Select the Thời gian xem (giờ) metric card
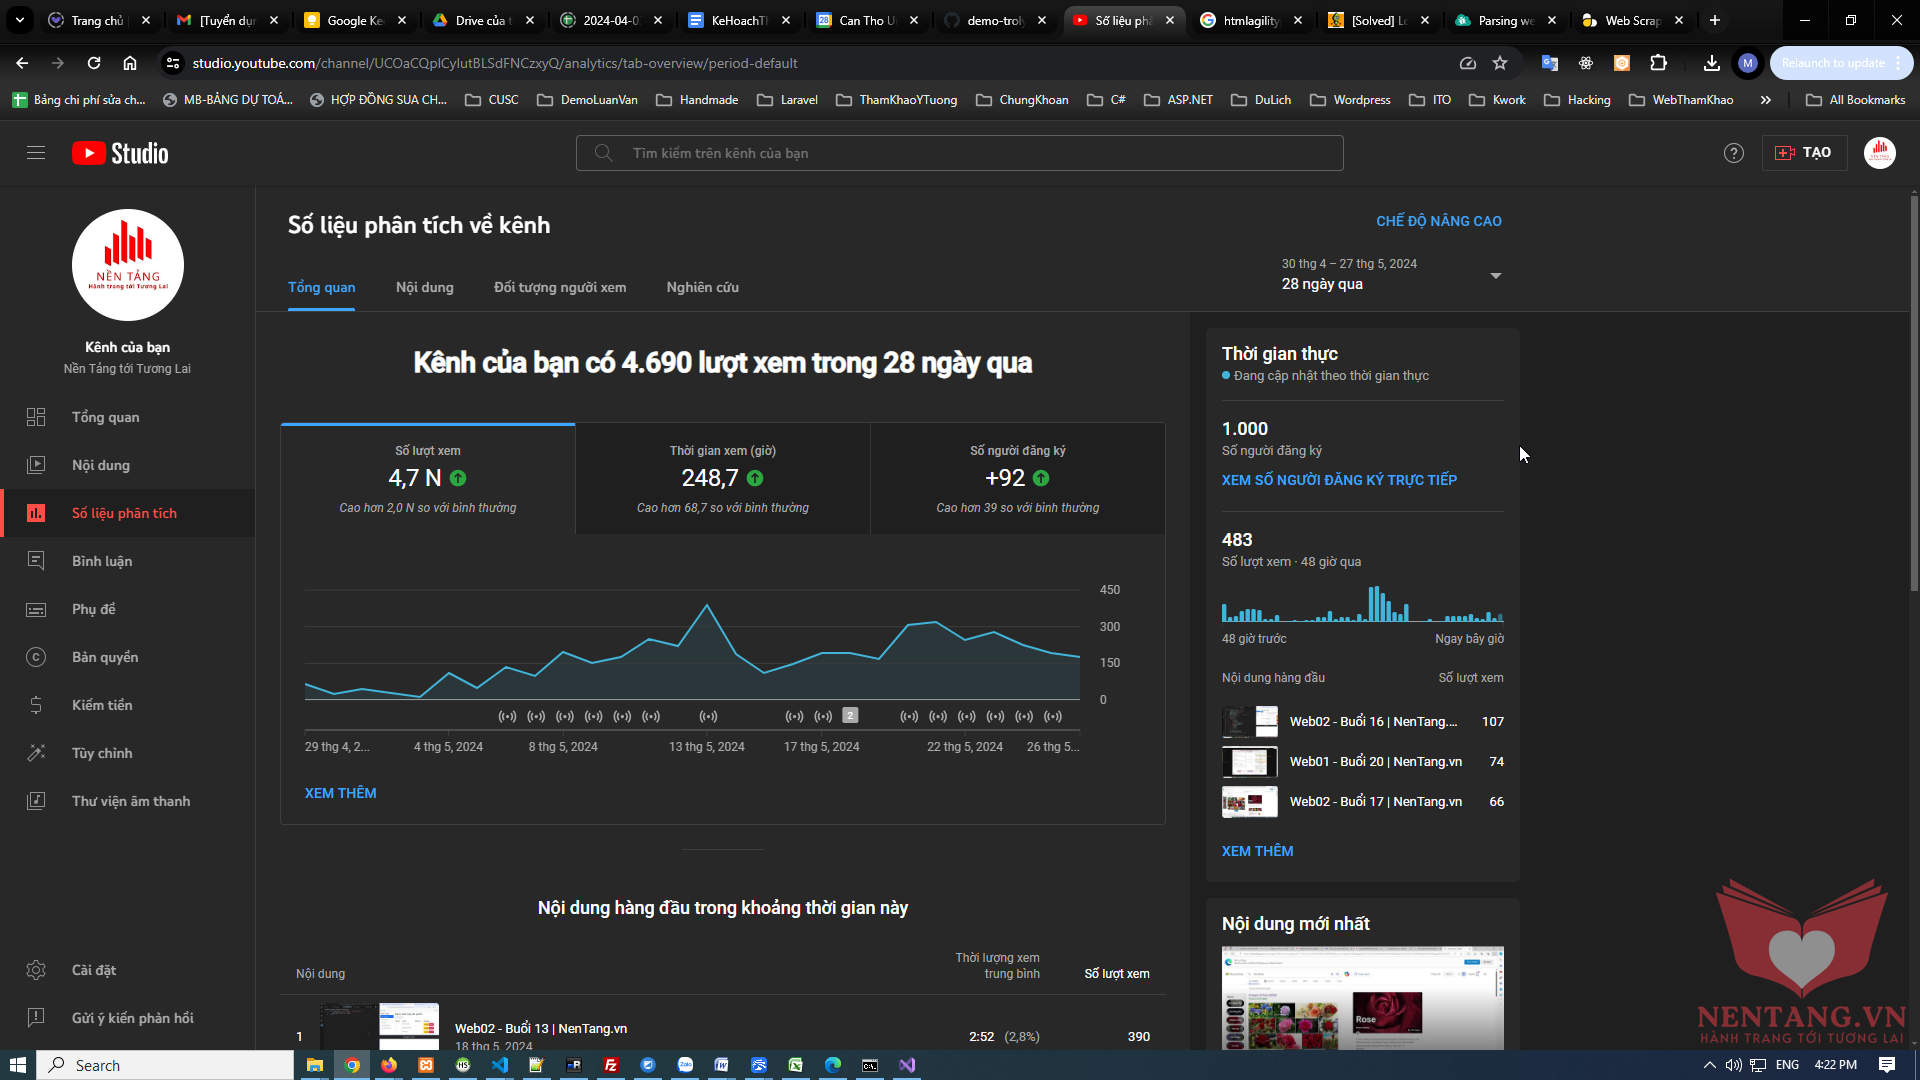The height and width of the screenshot is (1080, 1920). click(722, 479)
